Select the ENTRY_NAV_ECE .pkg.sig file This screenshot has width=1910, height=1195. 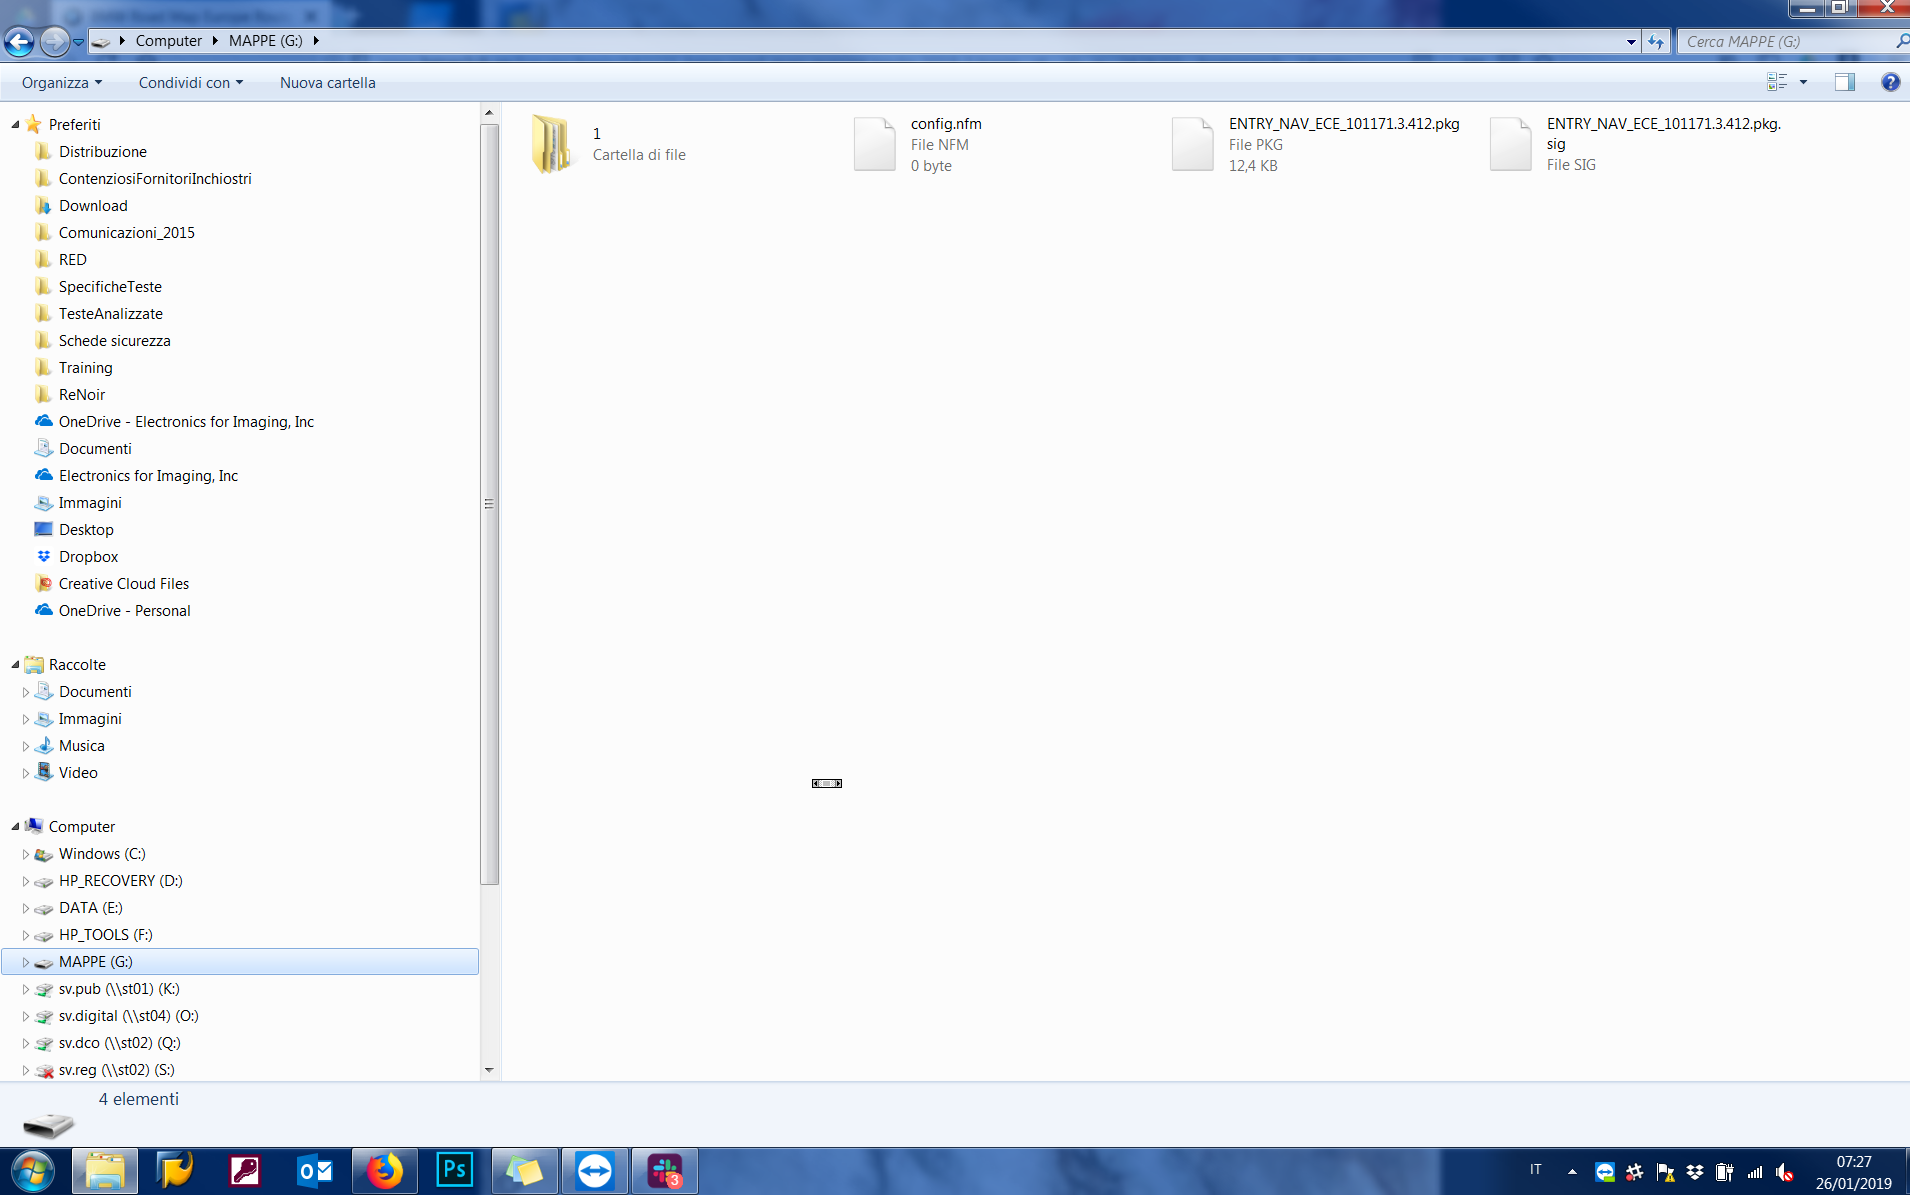click(x=1636, y=144)
